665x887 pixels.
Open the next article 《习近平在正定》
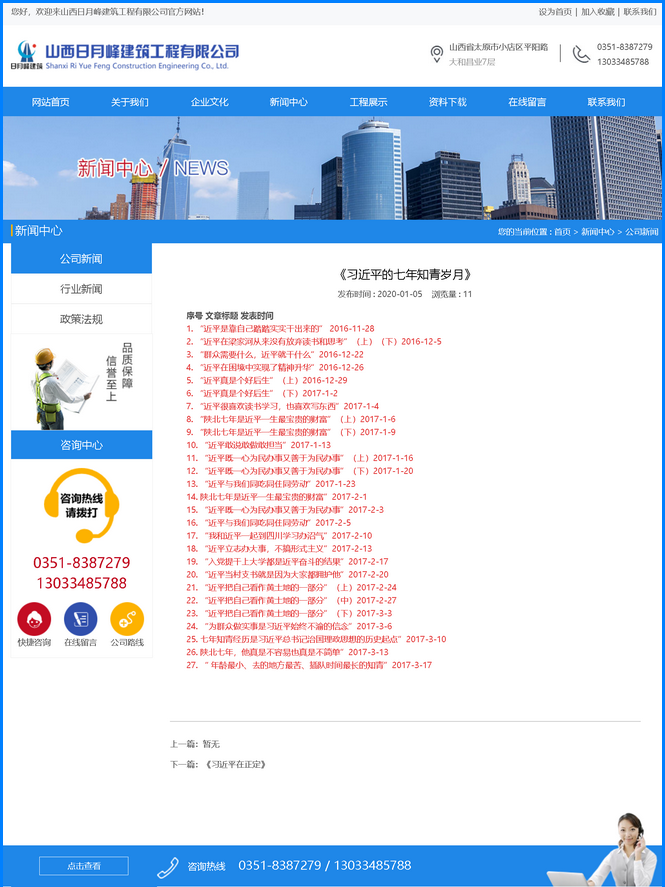coord(235,764)
